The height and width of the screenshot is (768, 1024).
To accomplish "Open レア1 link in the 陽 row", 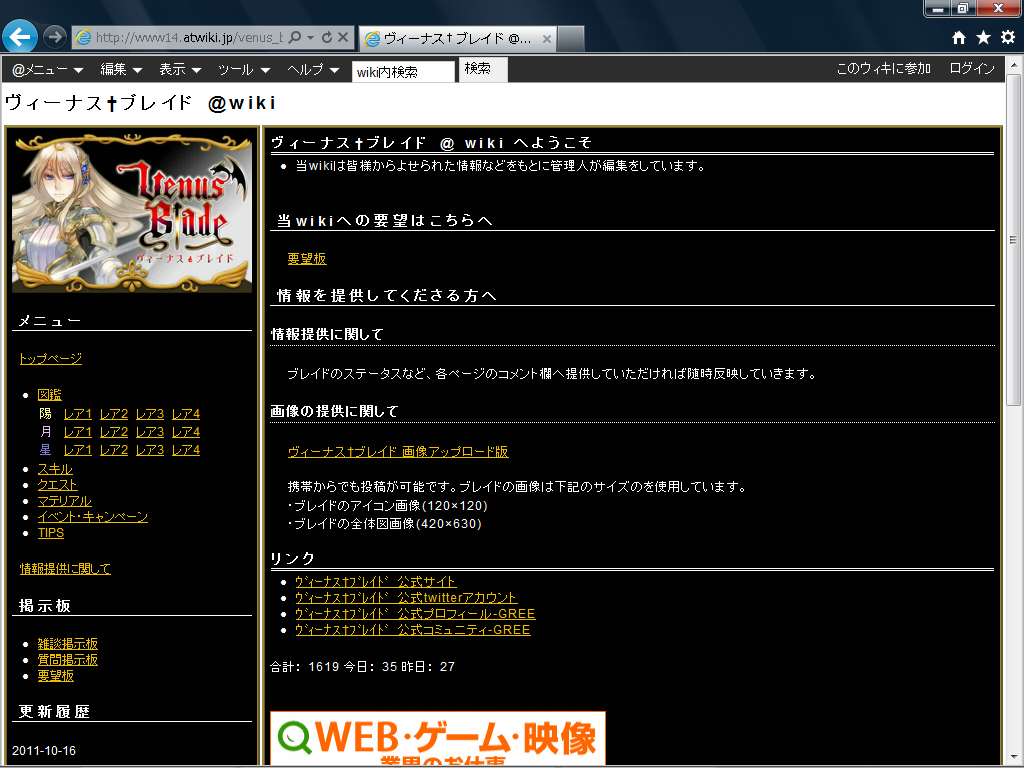I will pos(78,414).
